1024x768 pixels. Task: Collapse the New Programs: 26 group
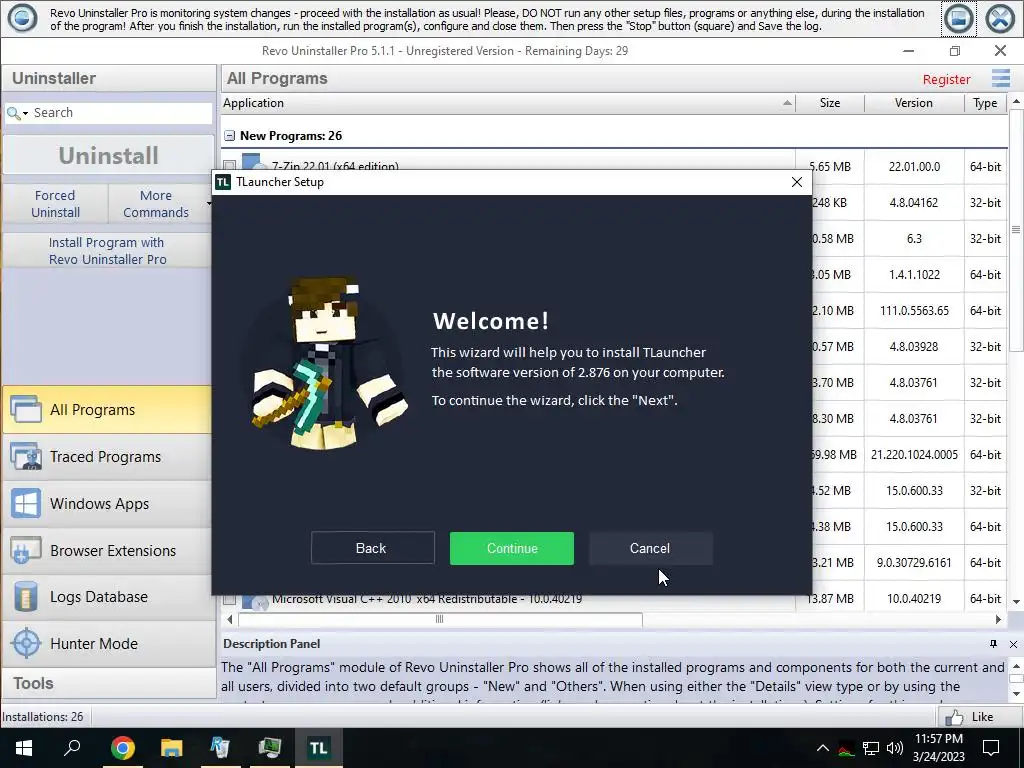pyautogui.click(x=230, y=136)
